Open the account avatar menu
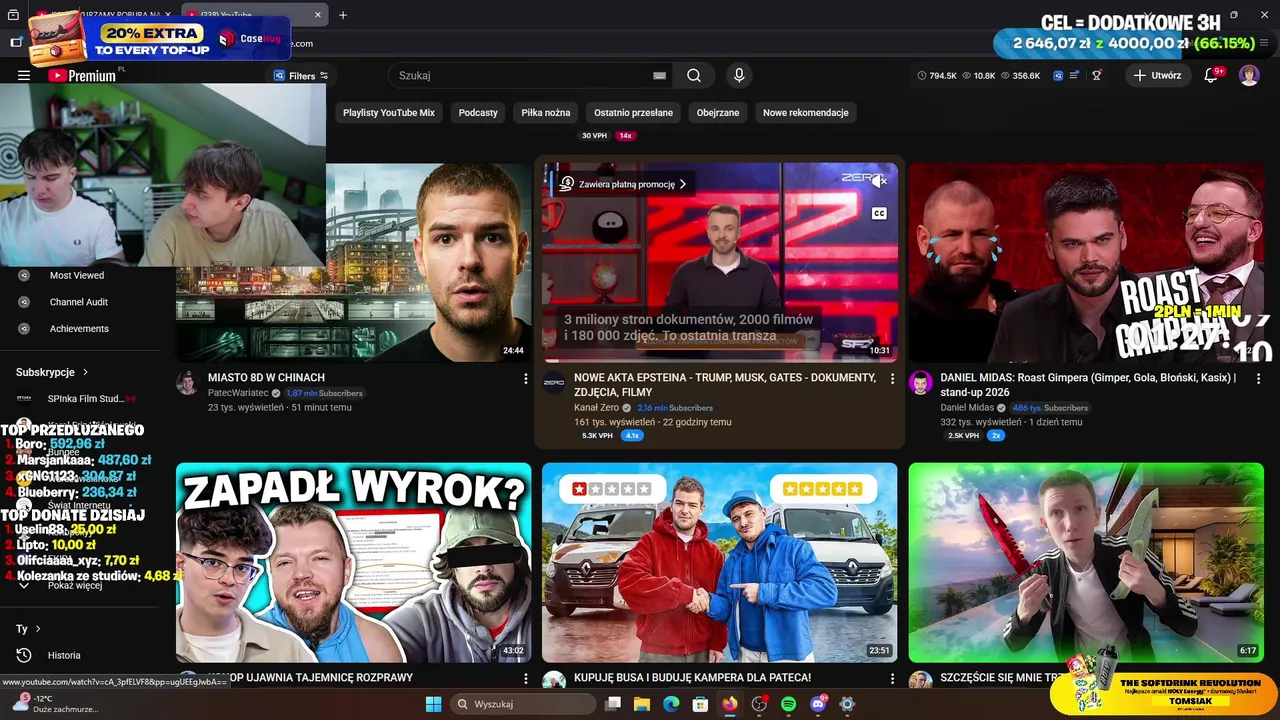The width and height of the screenshot is (1280, 720). tap(1249, 75)
